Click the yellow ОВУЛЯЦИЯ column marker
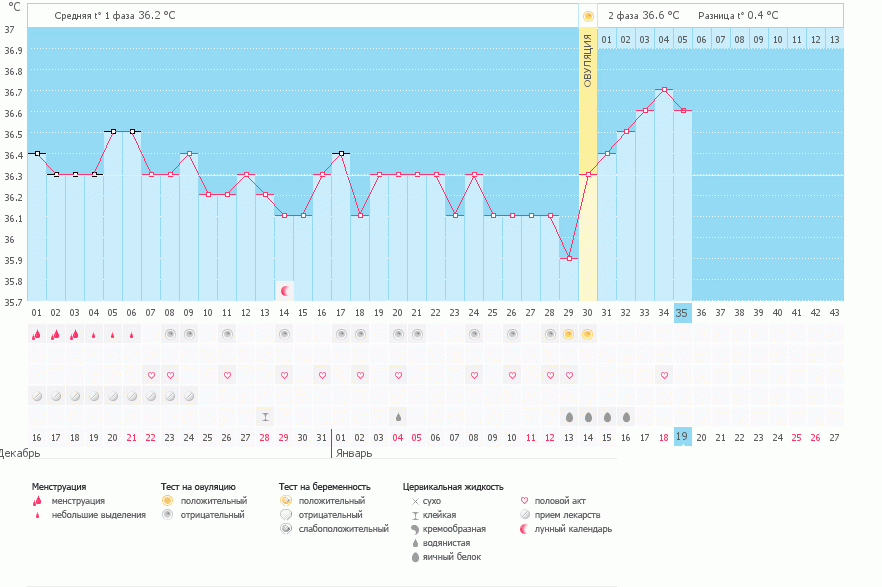 coord(588,60)
